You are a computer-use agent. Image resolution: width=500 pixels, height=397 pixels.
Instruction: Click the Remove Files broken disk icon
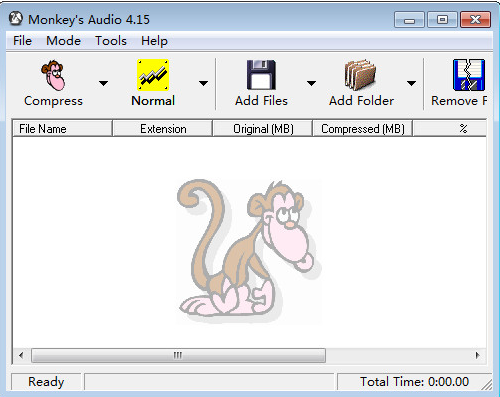(x=469, y=75)
